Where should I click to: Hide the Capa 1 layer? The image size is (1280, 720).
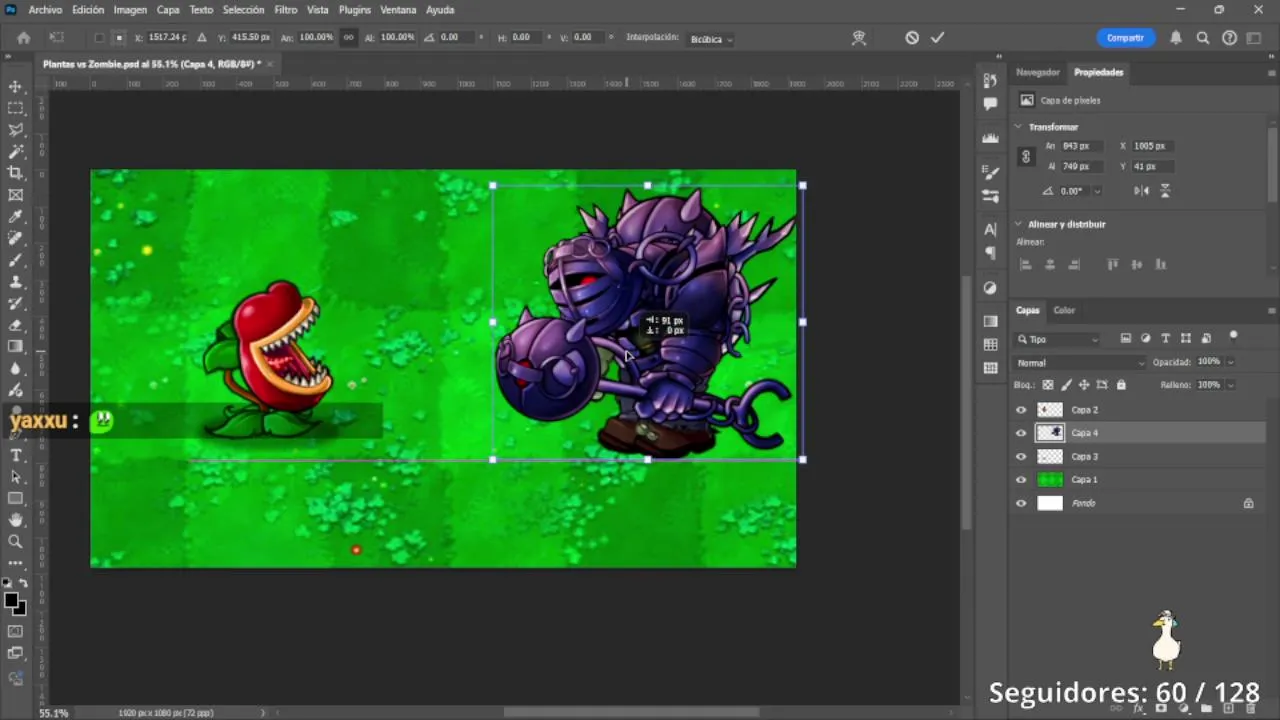1021,480
